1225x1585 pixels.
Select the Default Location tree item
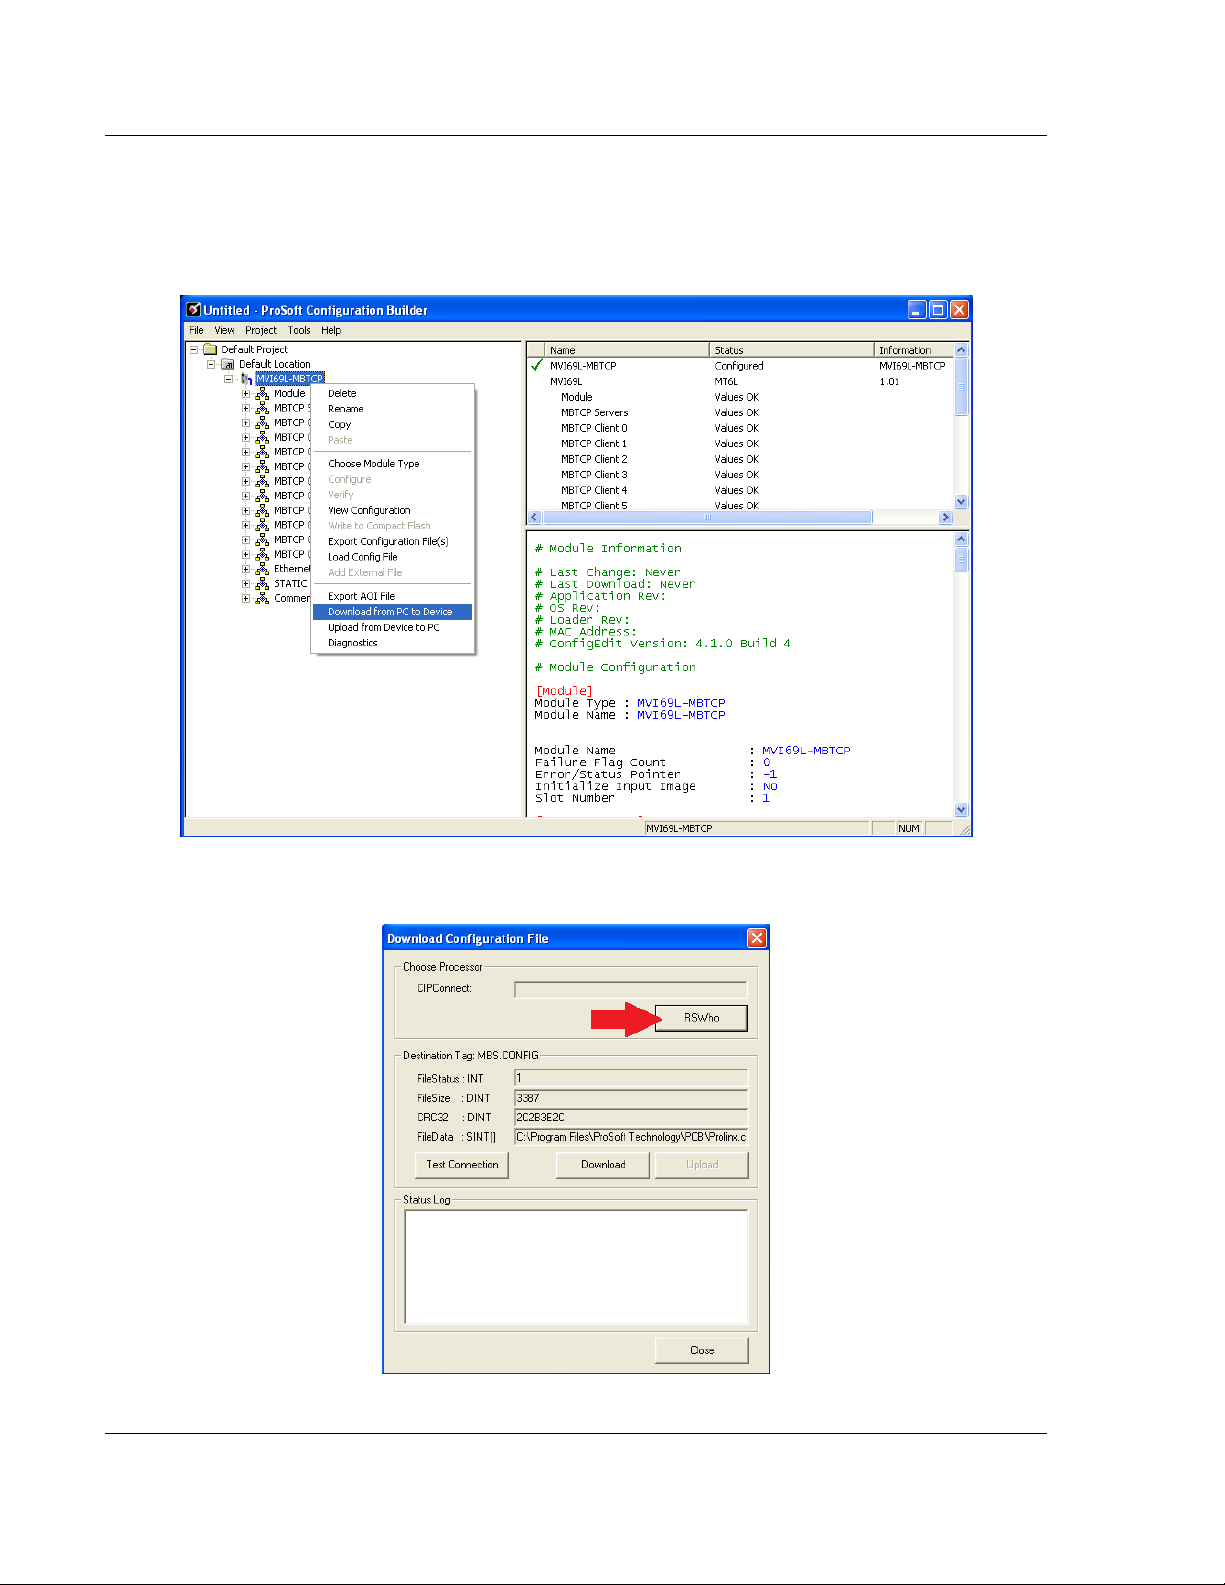274,364
